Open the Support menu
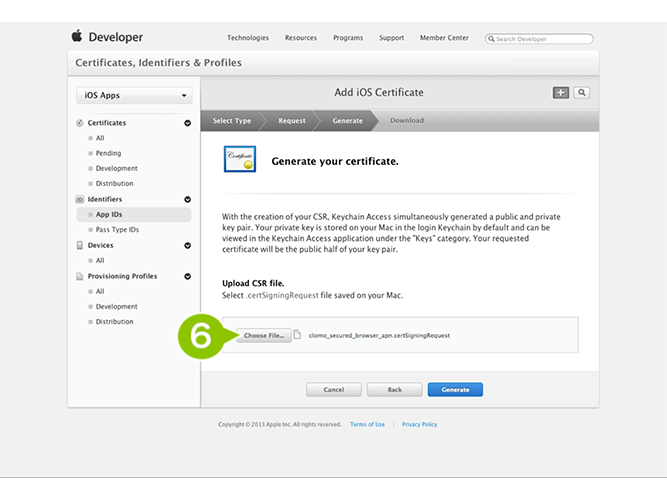 click(x=392, y=38)
